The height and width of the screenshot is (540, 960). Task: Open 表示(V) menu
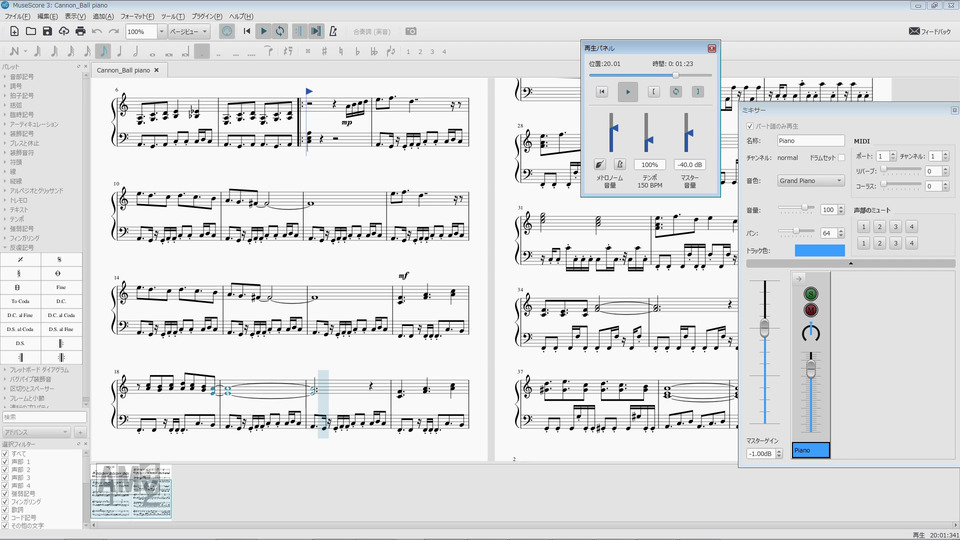(x=75, y=17)
